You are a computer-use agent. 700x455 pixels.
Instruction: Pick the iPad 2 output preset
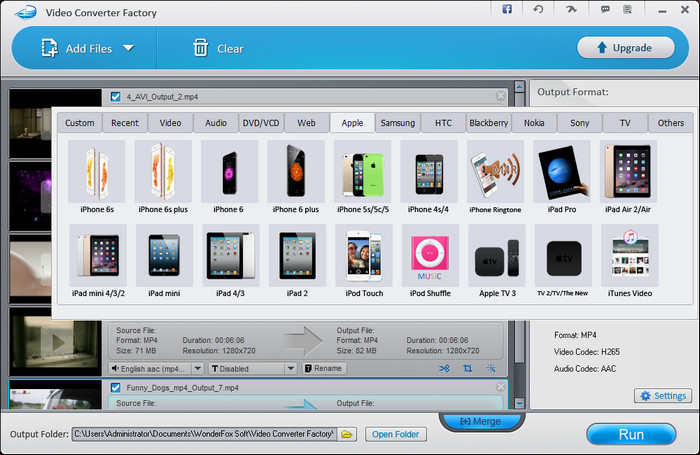click(x=297, y=261)
